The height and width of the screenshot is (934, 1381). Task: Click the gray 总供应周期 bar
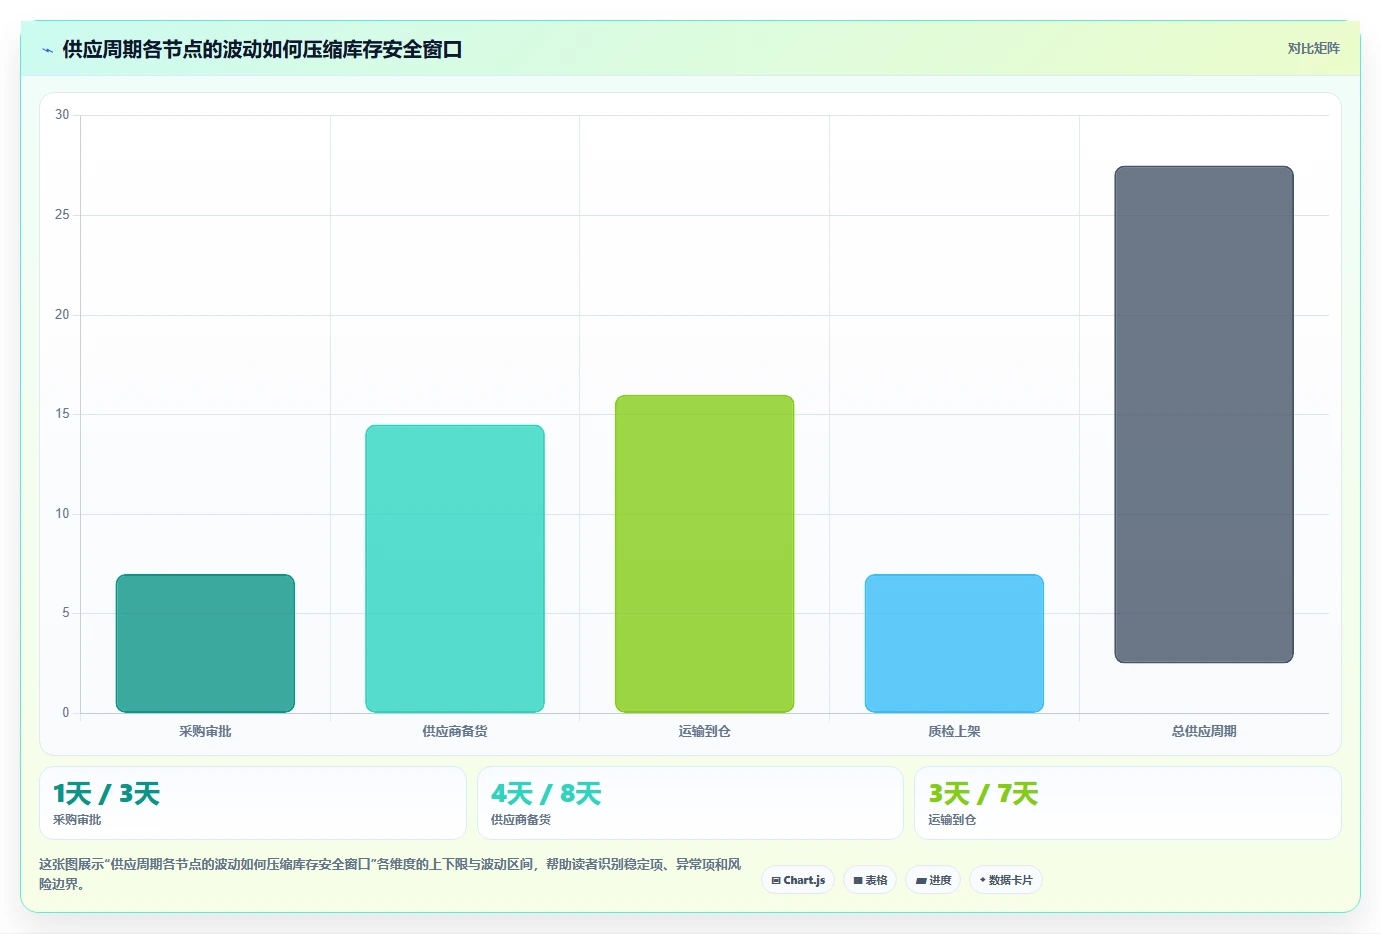pos(1204,414)
